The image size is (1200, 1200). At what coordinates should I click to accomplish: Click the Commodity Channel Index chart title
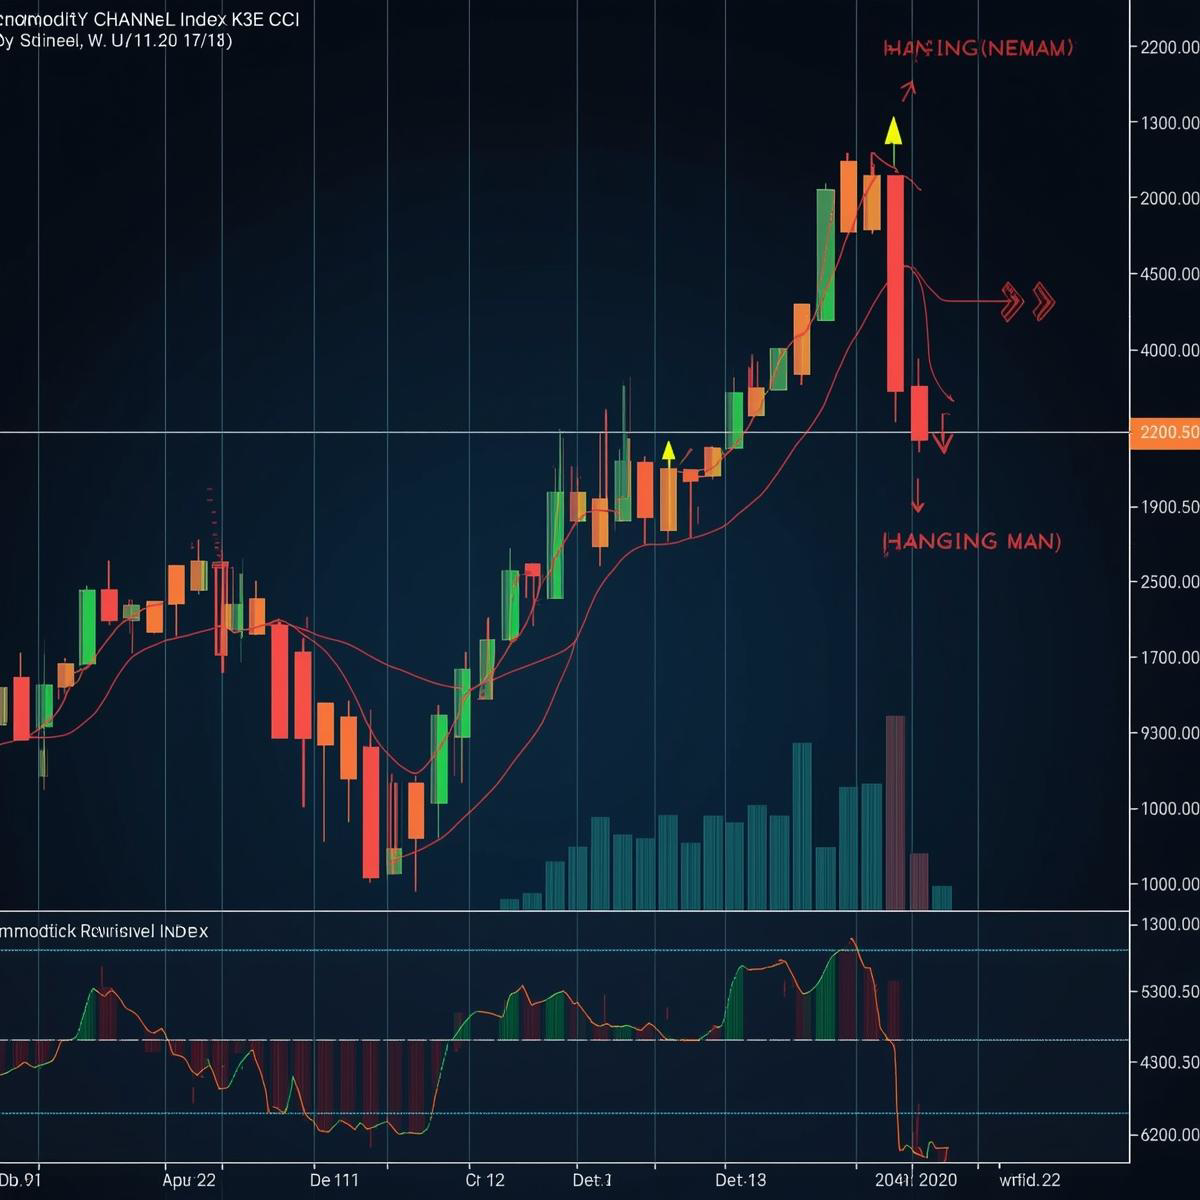[150, 19]
